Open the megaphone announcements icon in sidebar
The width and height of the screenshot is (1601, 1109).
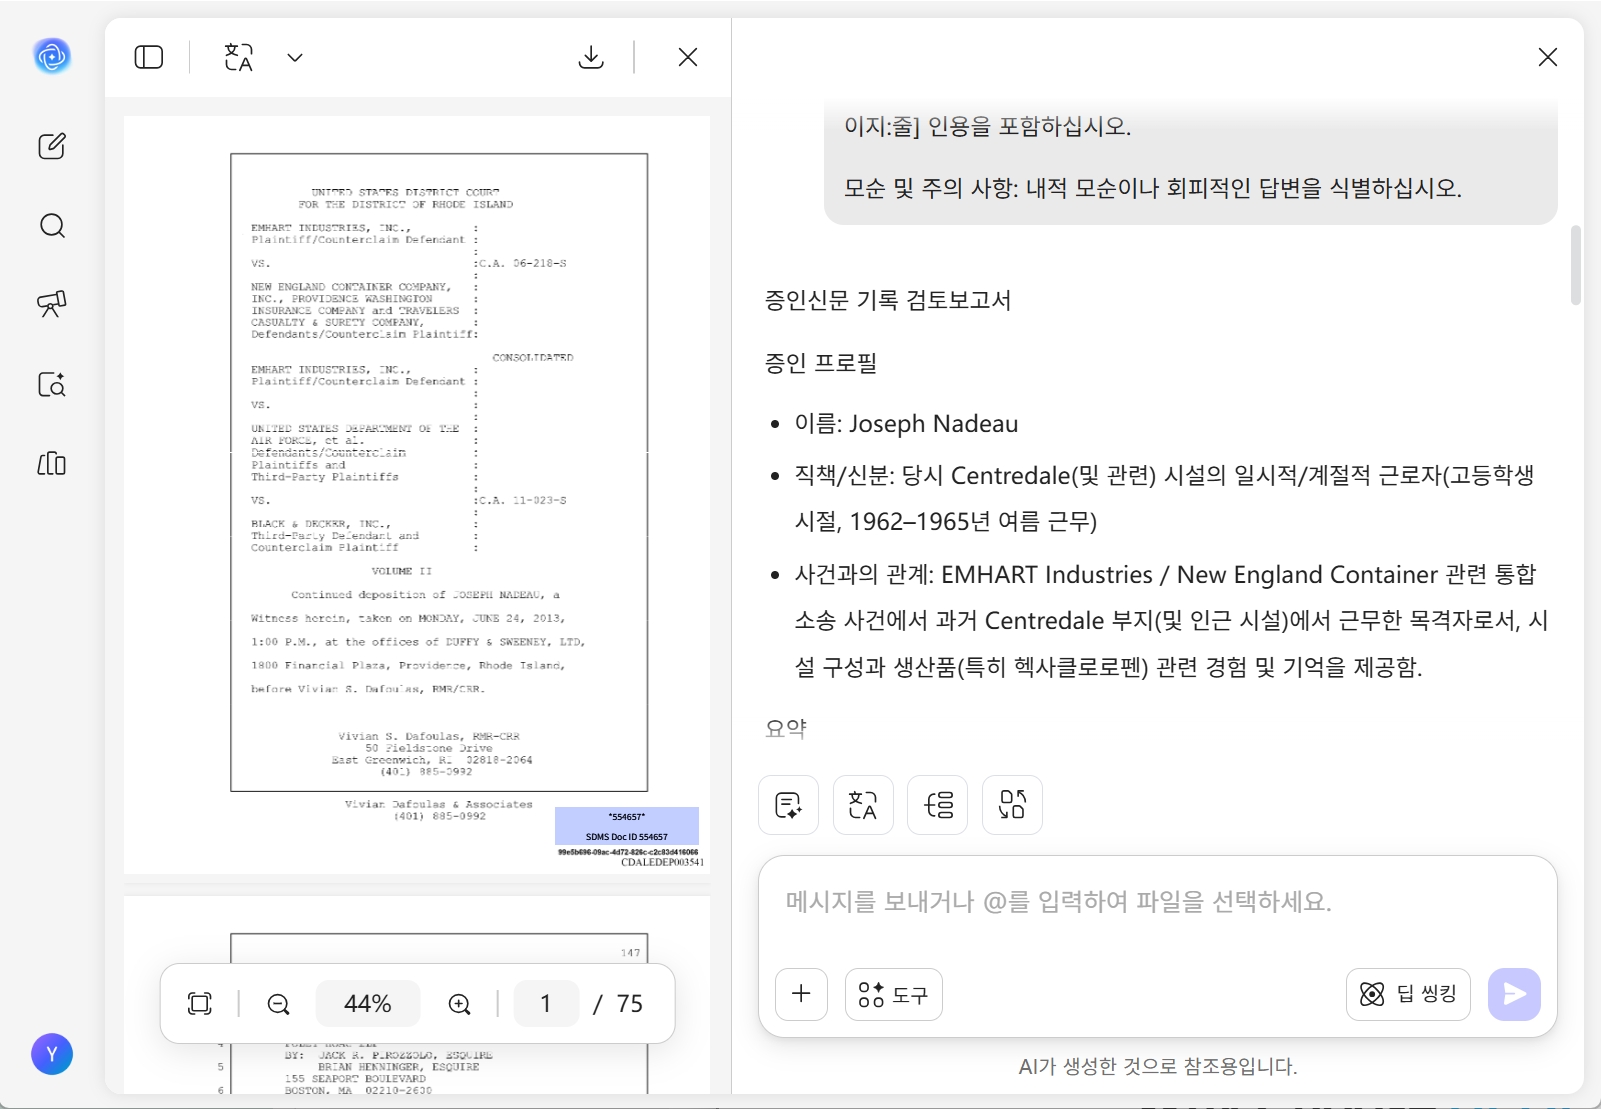point(52,304)
